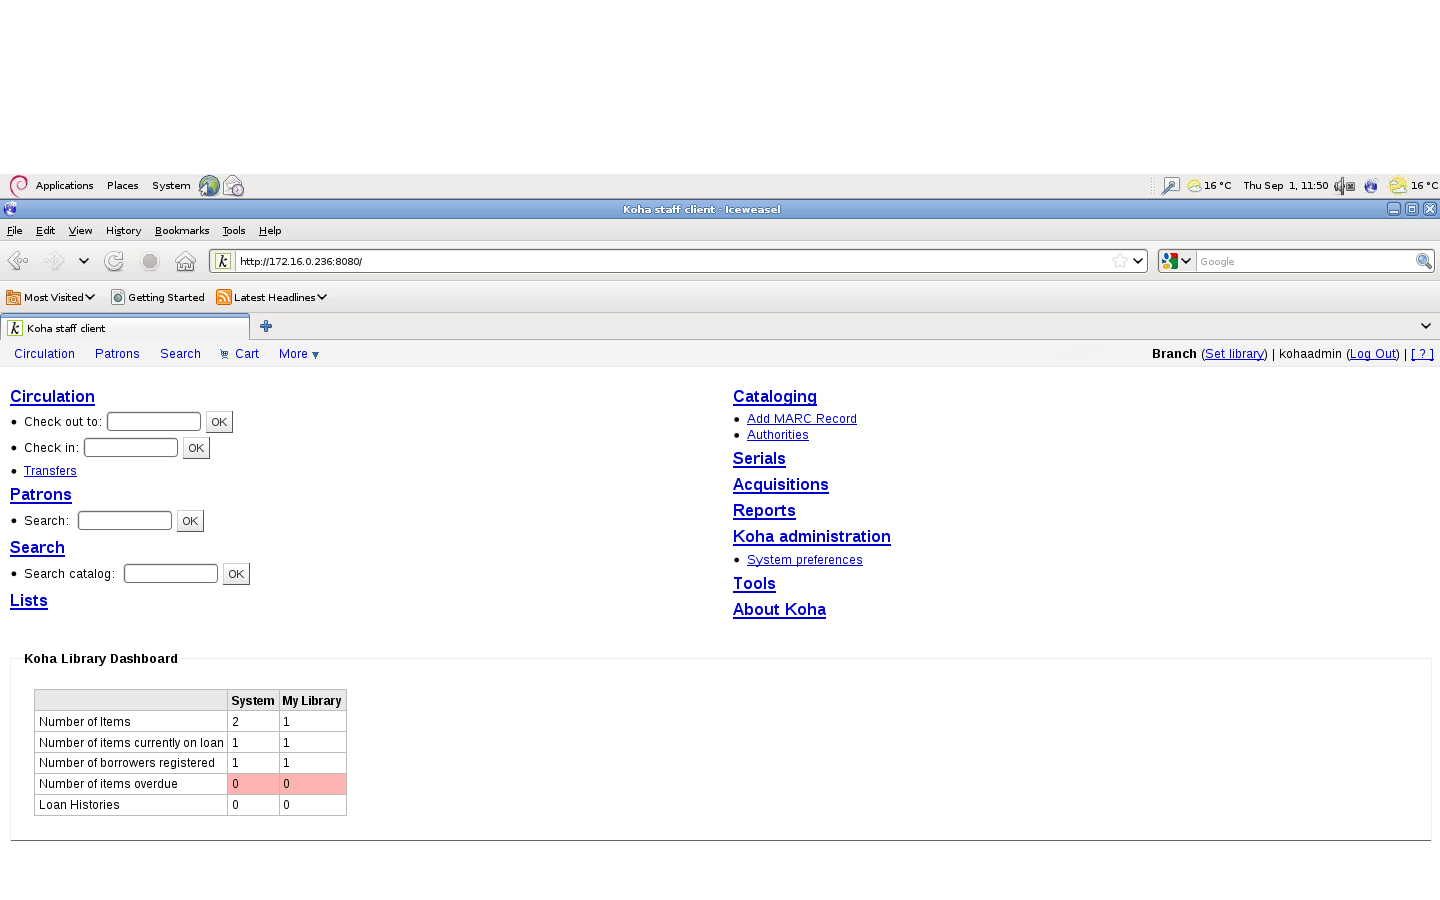This screenshot has width=1440, height=900.
Task: Expand the list all tabs arrow
Action: click(x=1425, y=326)
